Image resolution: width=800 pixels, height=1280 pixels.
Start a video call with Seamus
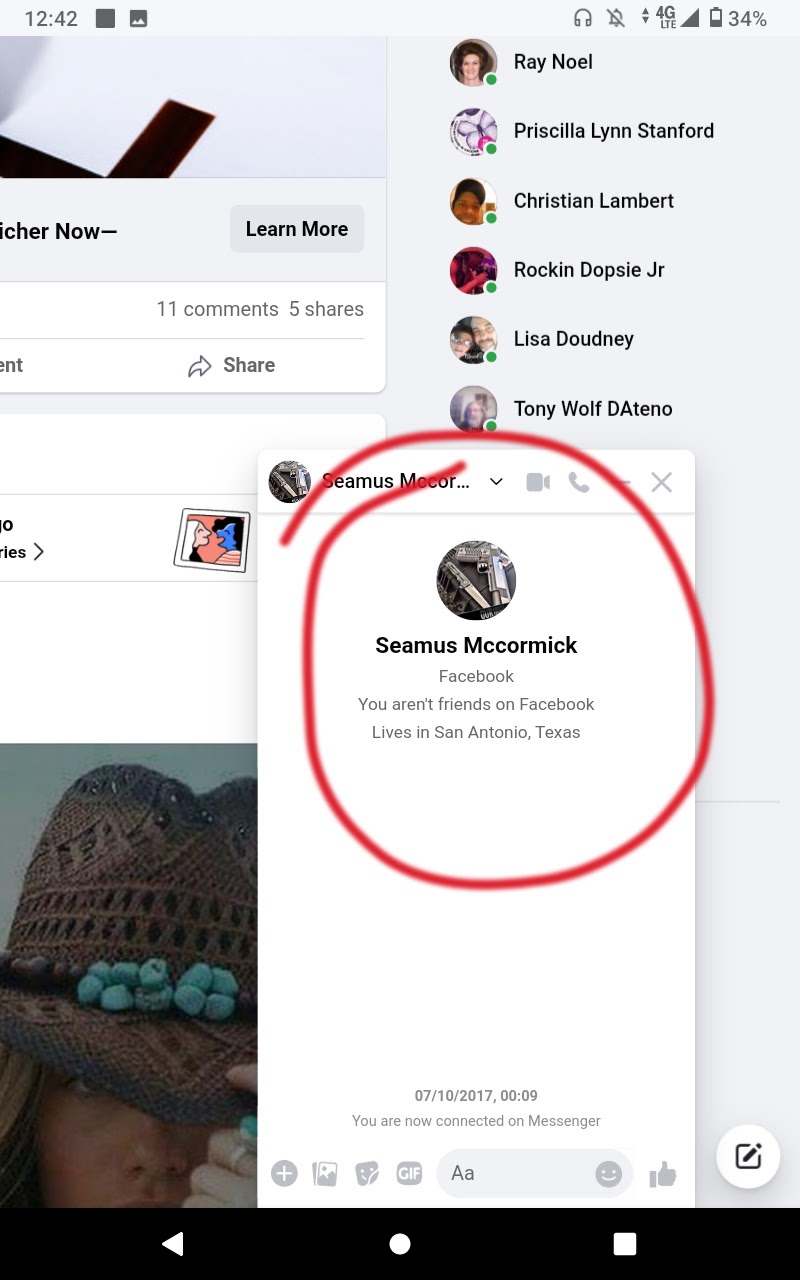[538, 482]
